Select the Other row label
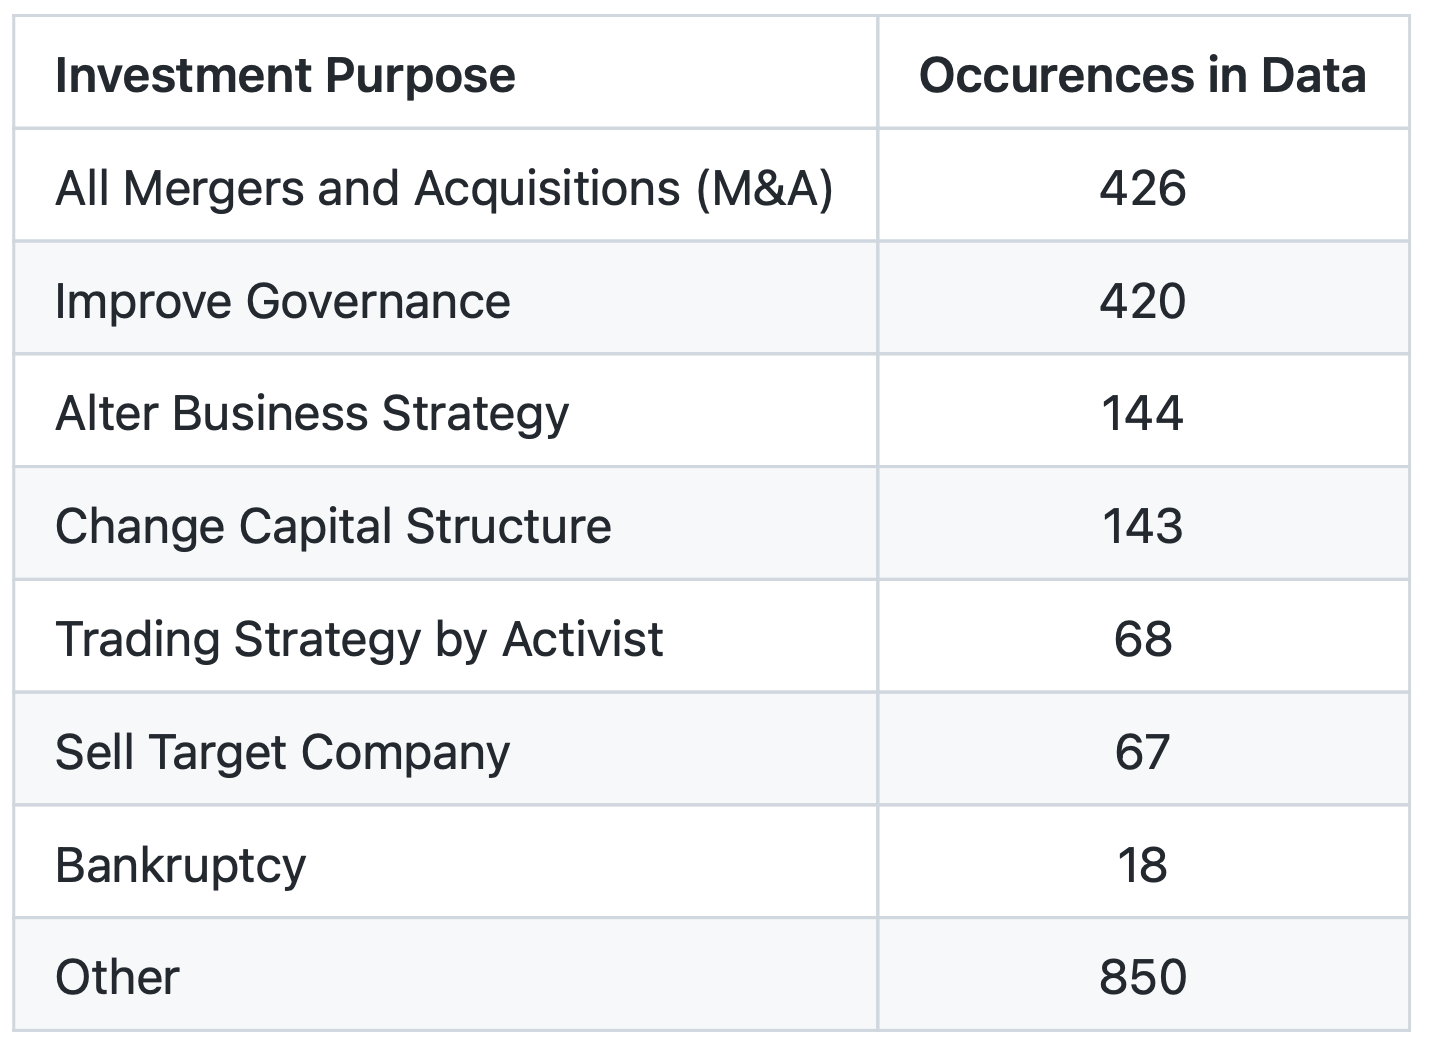The image size is (1430, 1050). point(117,978)
